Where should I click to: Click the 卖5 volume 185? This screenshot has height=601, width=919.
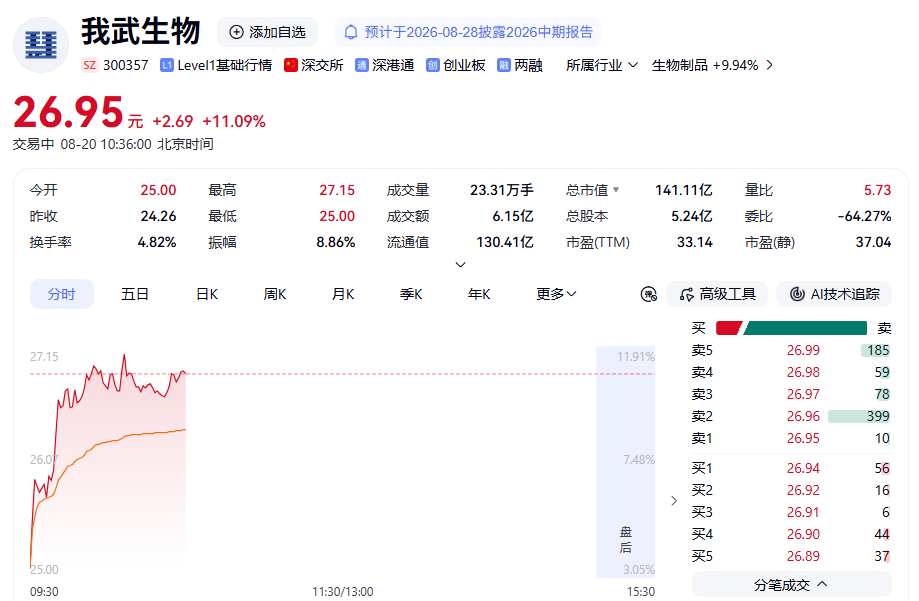[878, 351]
